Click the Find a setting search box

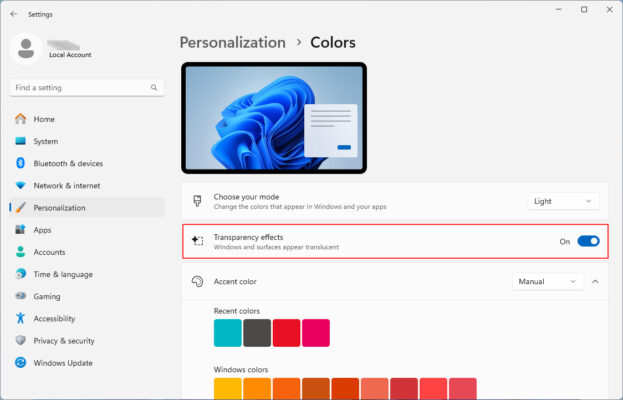tap(80, 88)
